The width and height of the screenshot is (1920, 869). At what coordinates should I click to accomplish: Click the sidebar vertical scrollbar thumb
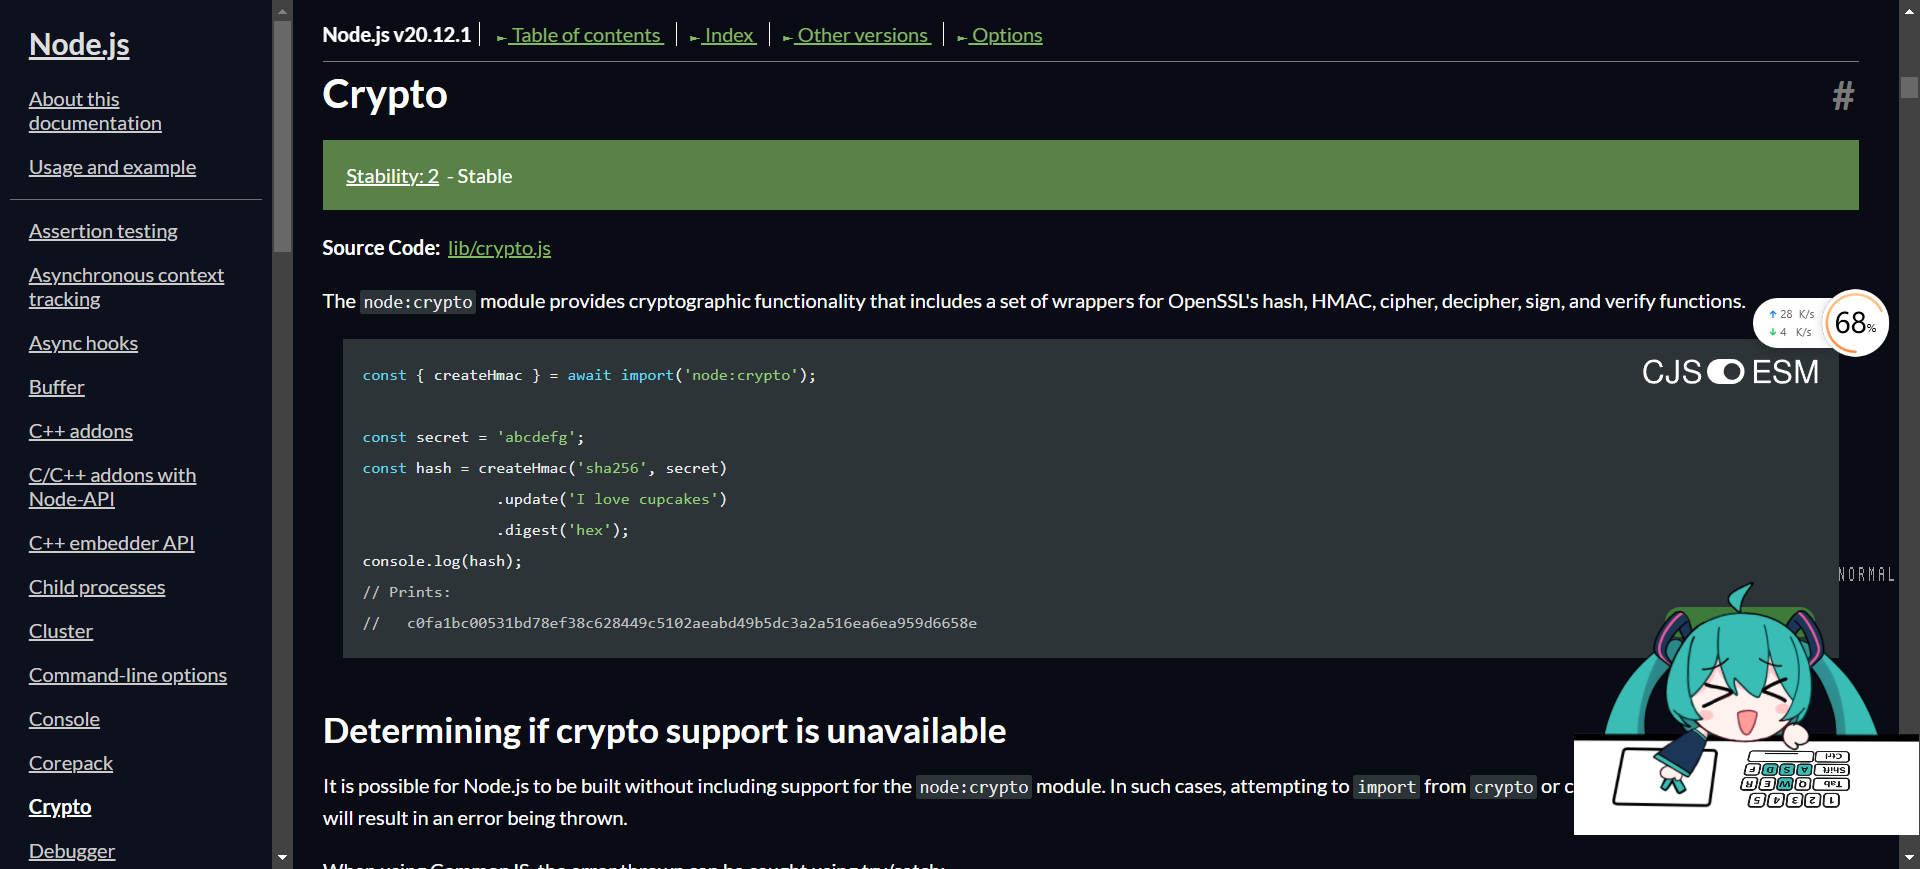point(282,135)
